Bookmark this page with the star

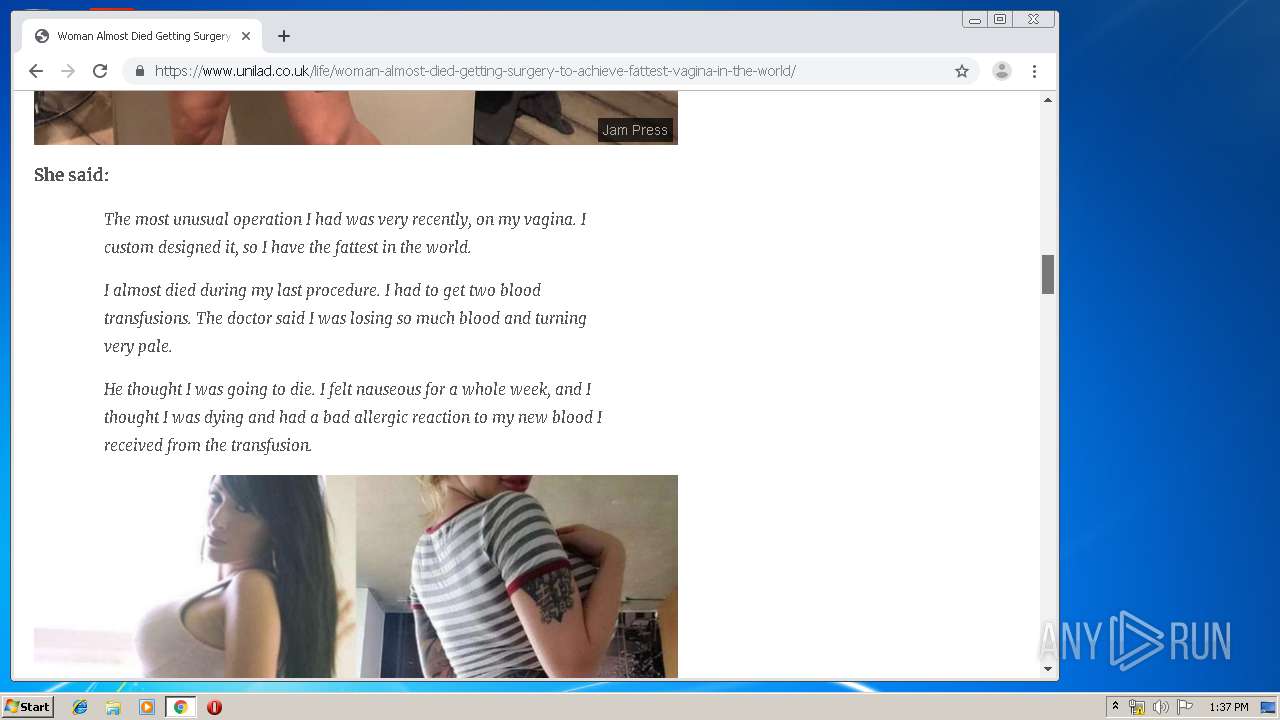point(962,71)
